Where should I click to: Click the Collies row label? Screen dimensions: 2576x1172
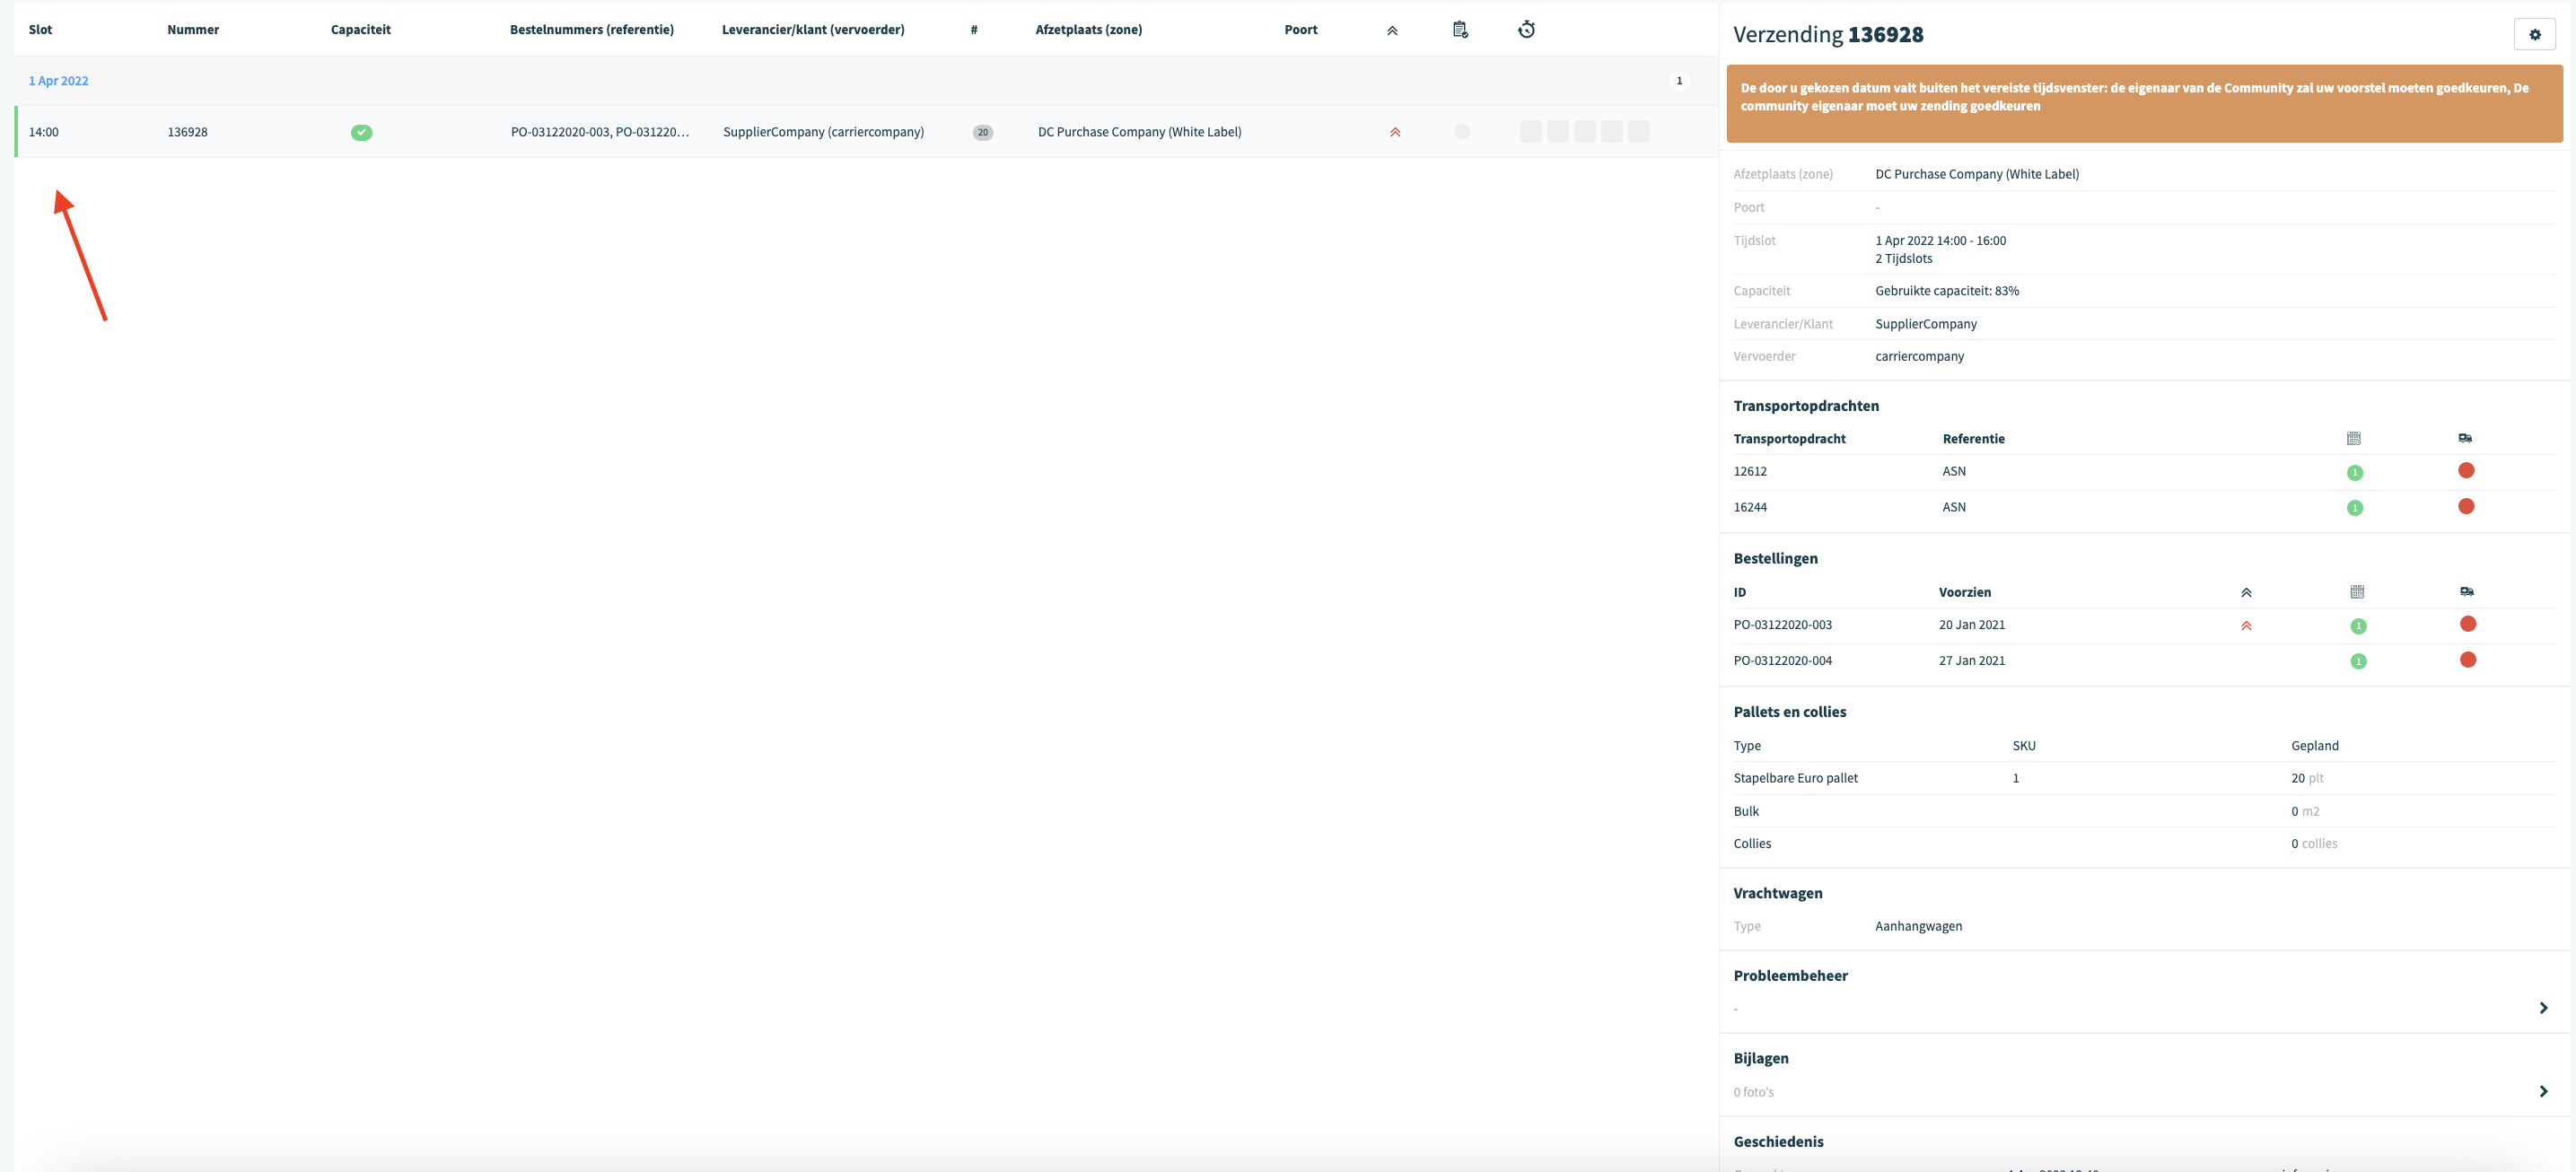(x=1751, y=844)
